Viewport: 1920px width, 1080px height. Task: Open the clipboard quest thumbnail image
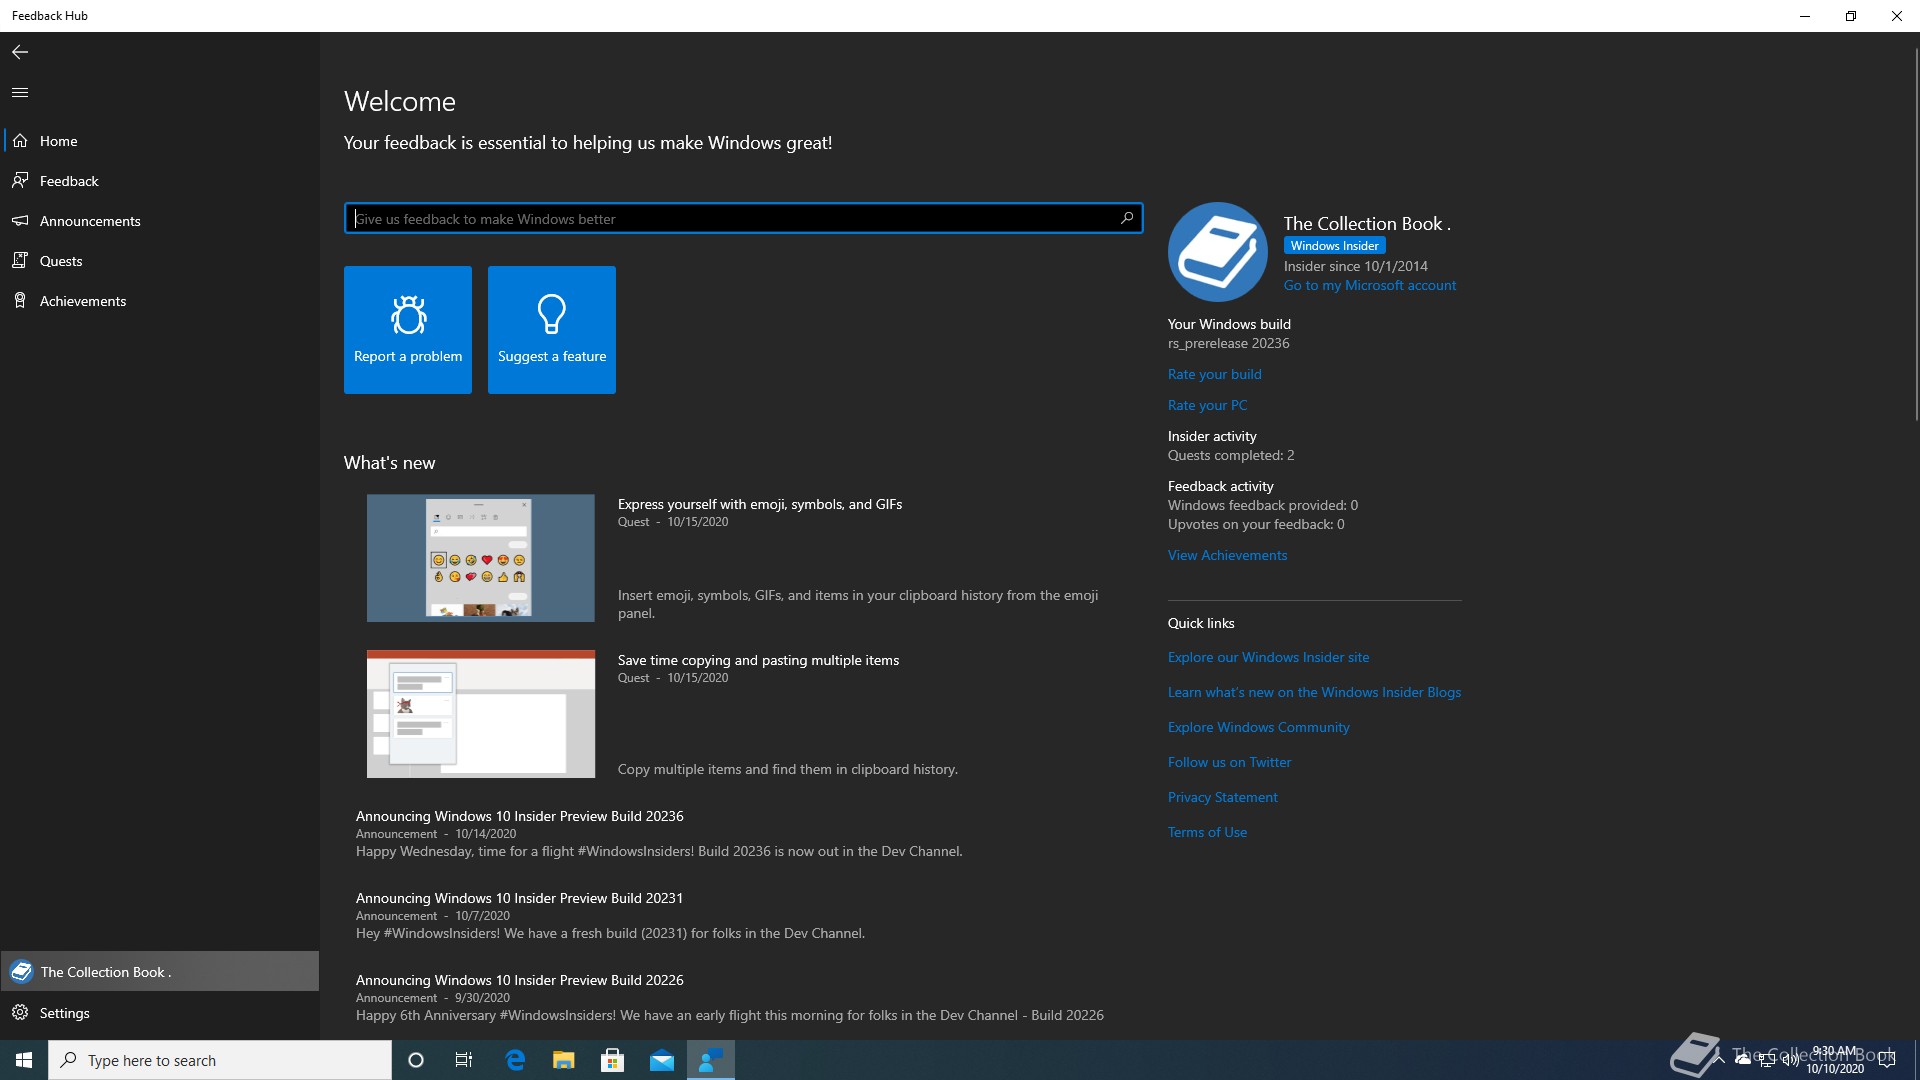coord(481,714)
